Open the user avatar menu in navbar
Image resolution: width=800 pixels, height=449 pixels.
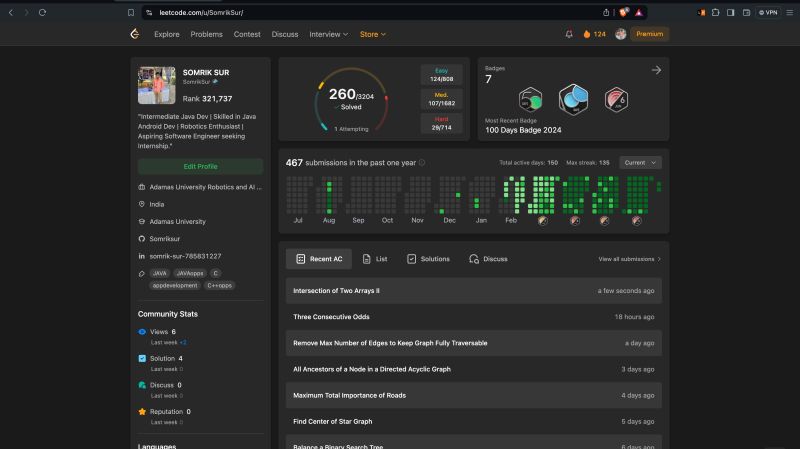pos(620,34)
